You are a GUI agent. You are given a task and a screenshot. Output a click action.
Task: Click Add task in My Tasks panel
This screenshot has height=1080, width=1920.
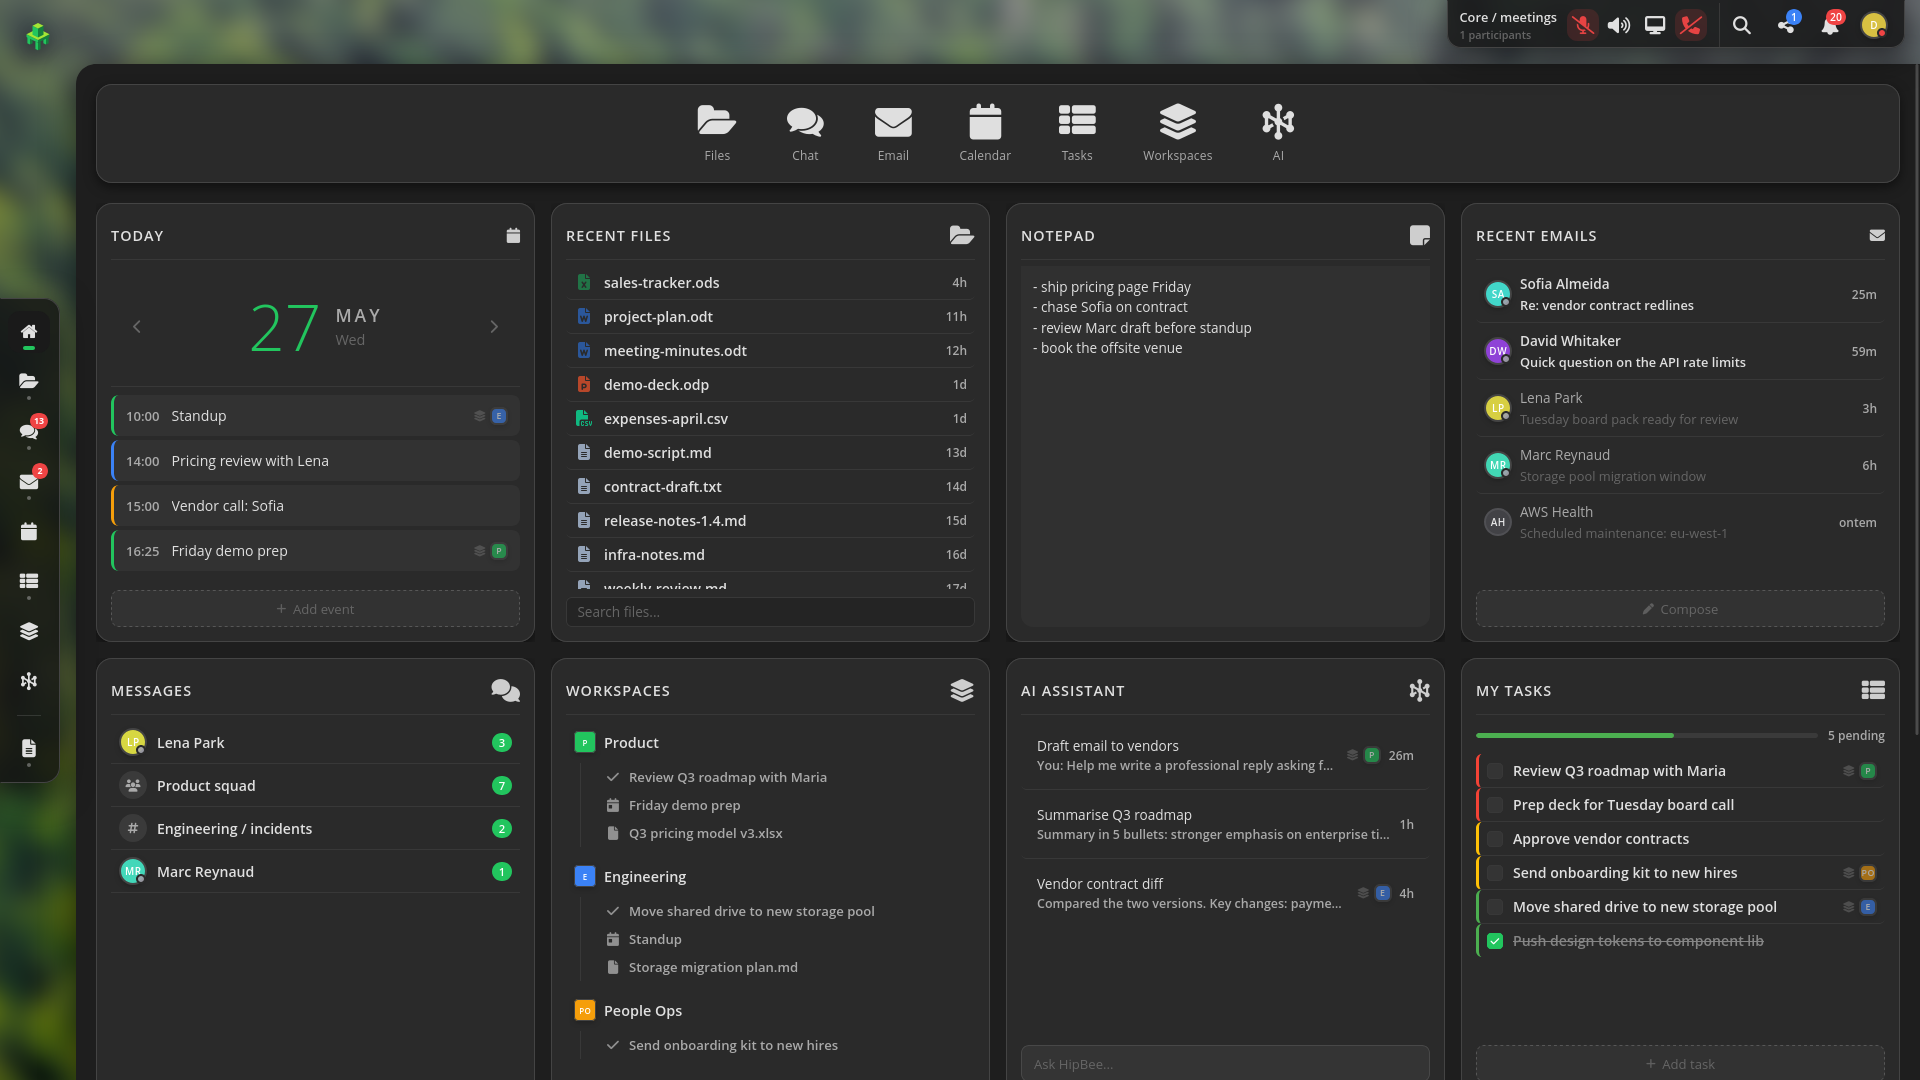point(1680,1064)
